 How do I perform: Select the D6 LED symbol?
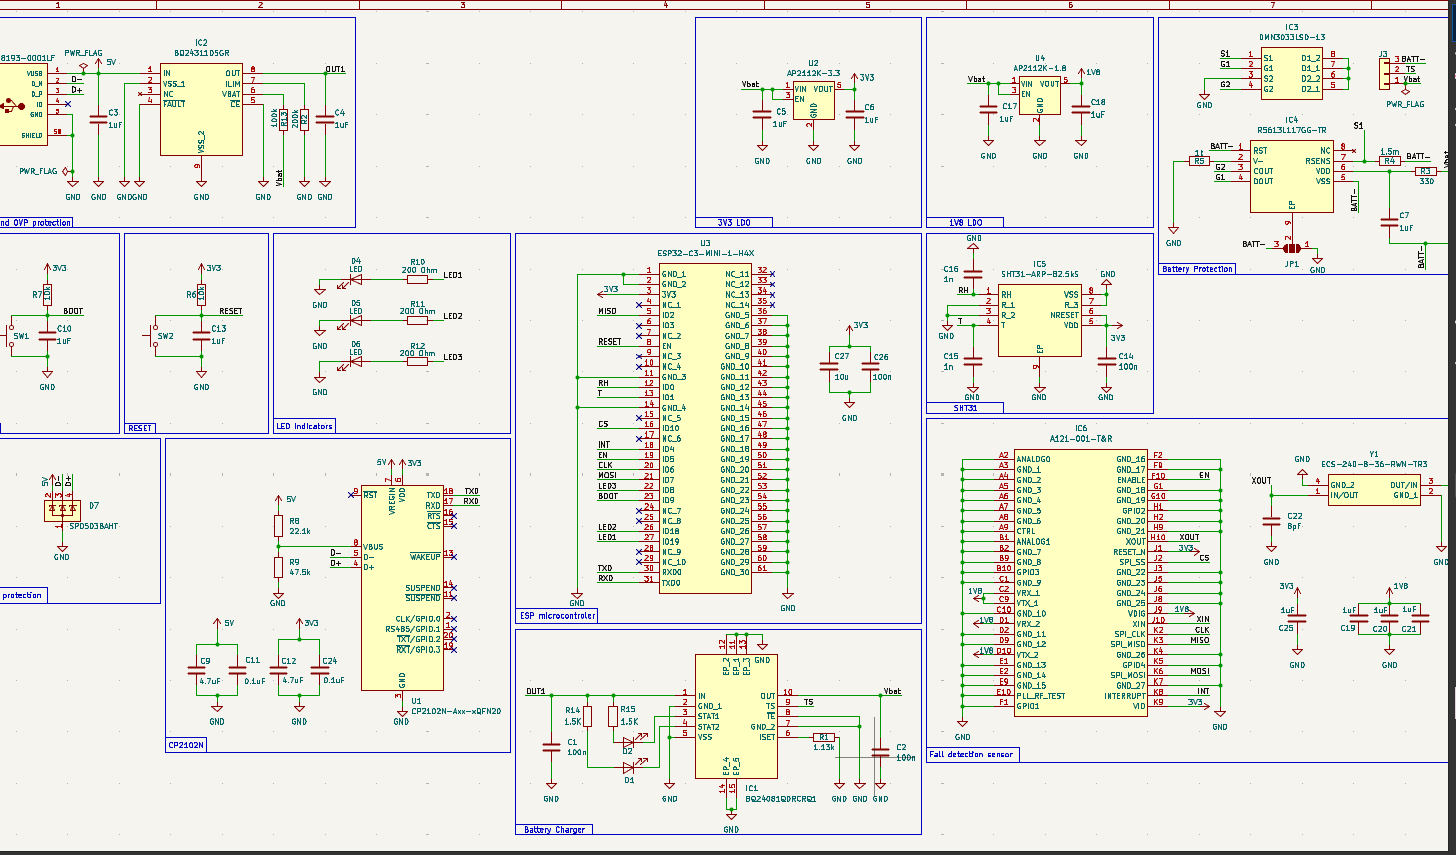point(353,362)
